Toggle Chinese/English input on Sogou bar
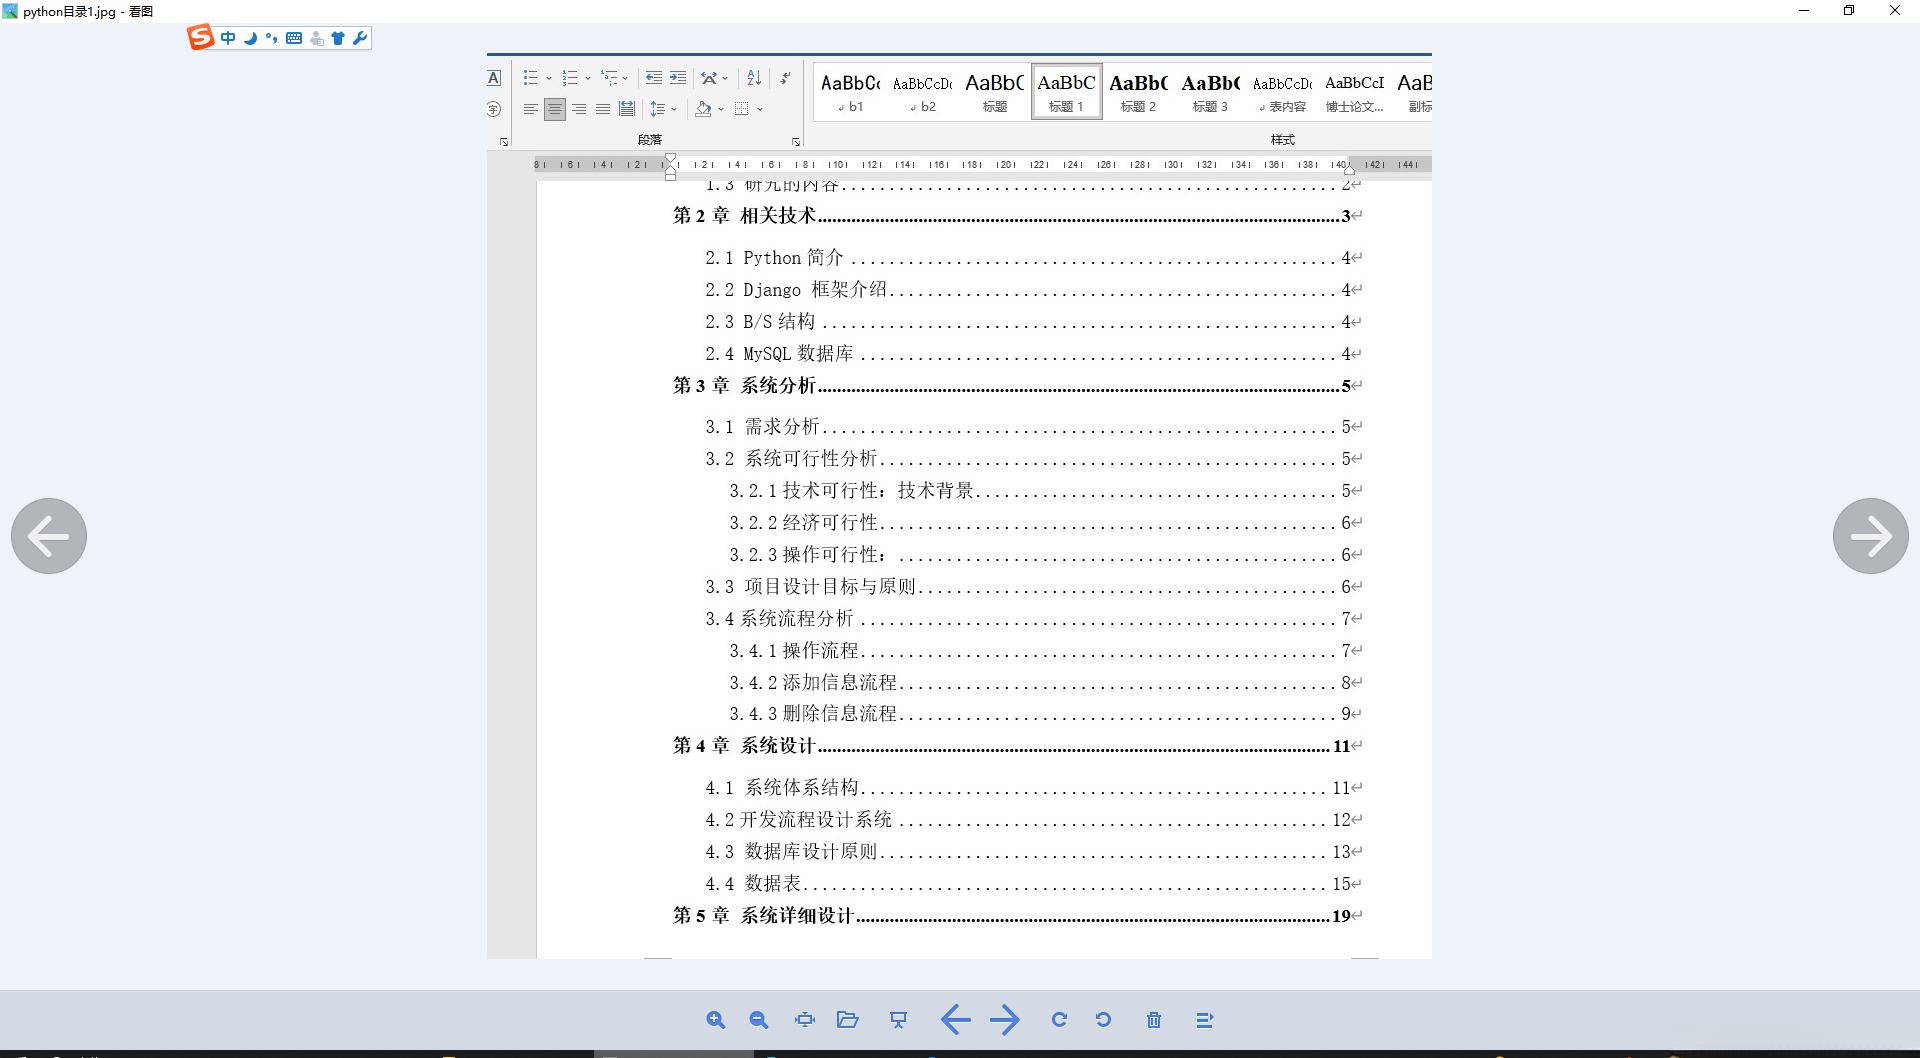This screenshot has height=1058, width=1920. tap(228, 37)
